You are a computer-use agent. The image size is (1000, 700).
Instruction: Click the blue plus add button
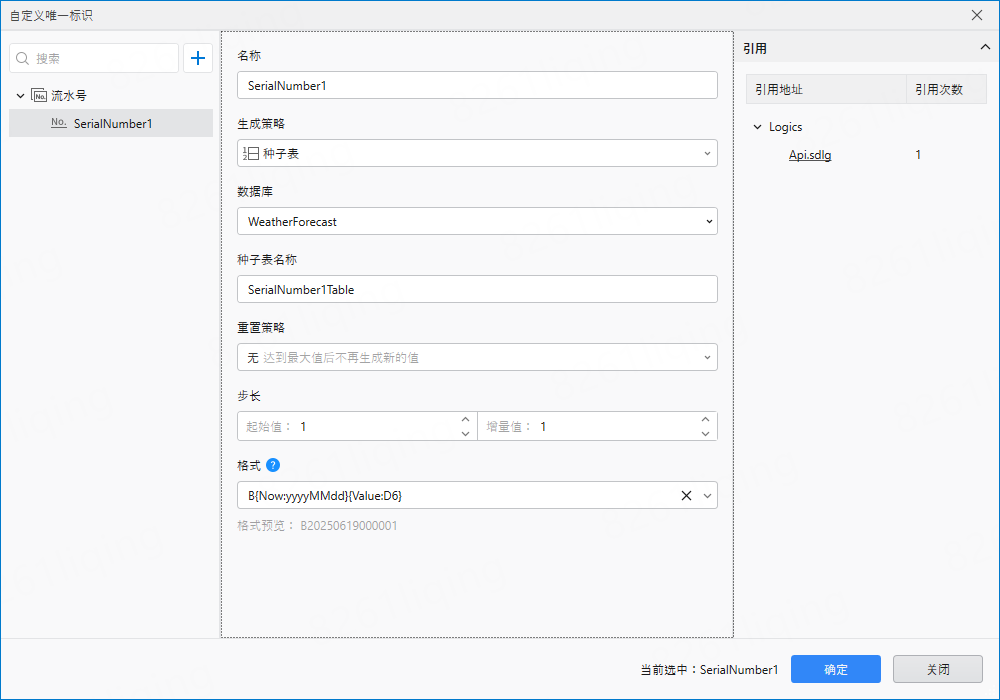[x=198, y=59]
